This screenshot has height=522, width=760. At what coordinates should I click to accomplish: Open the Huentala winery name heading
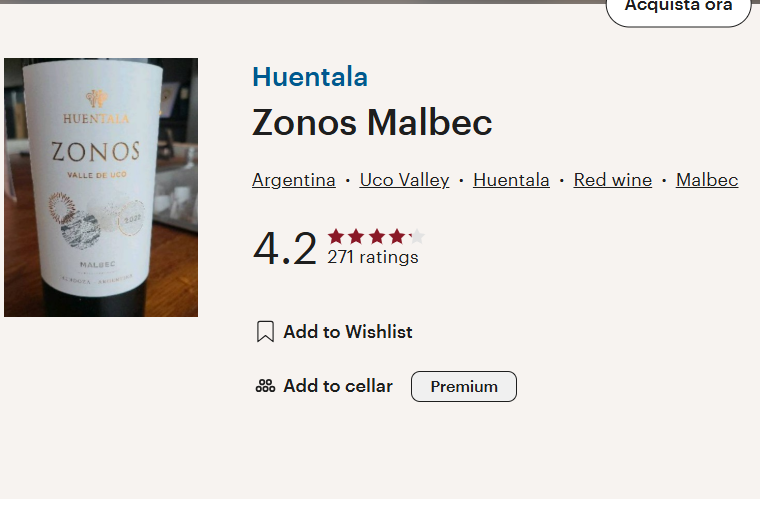(310, 77)
